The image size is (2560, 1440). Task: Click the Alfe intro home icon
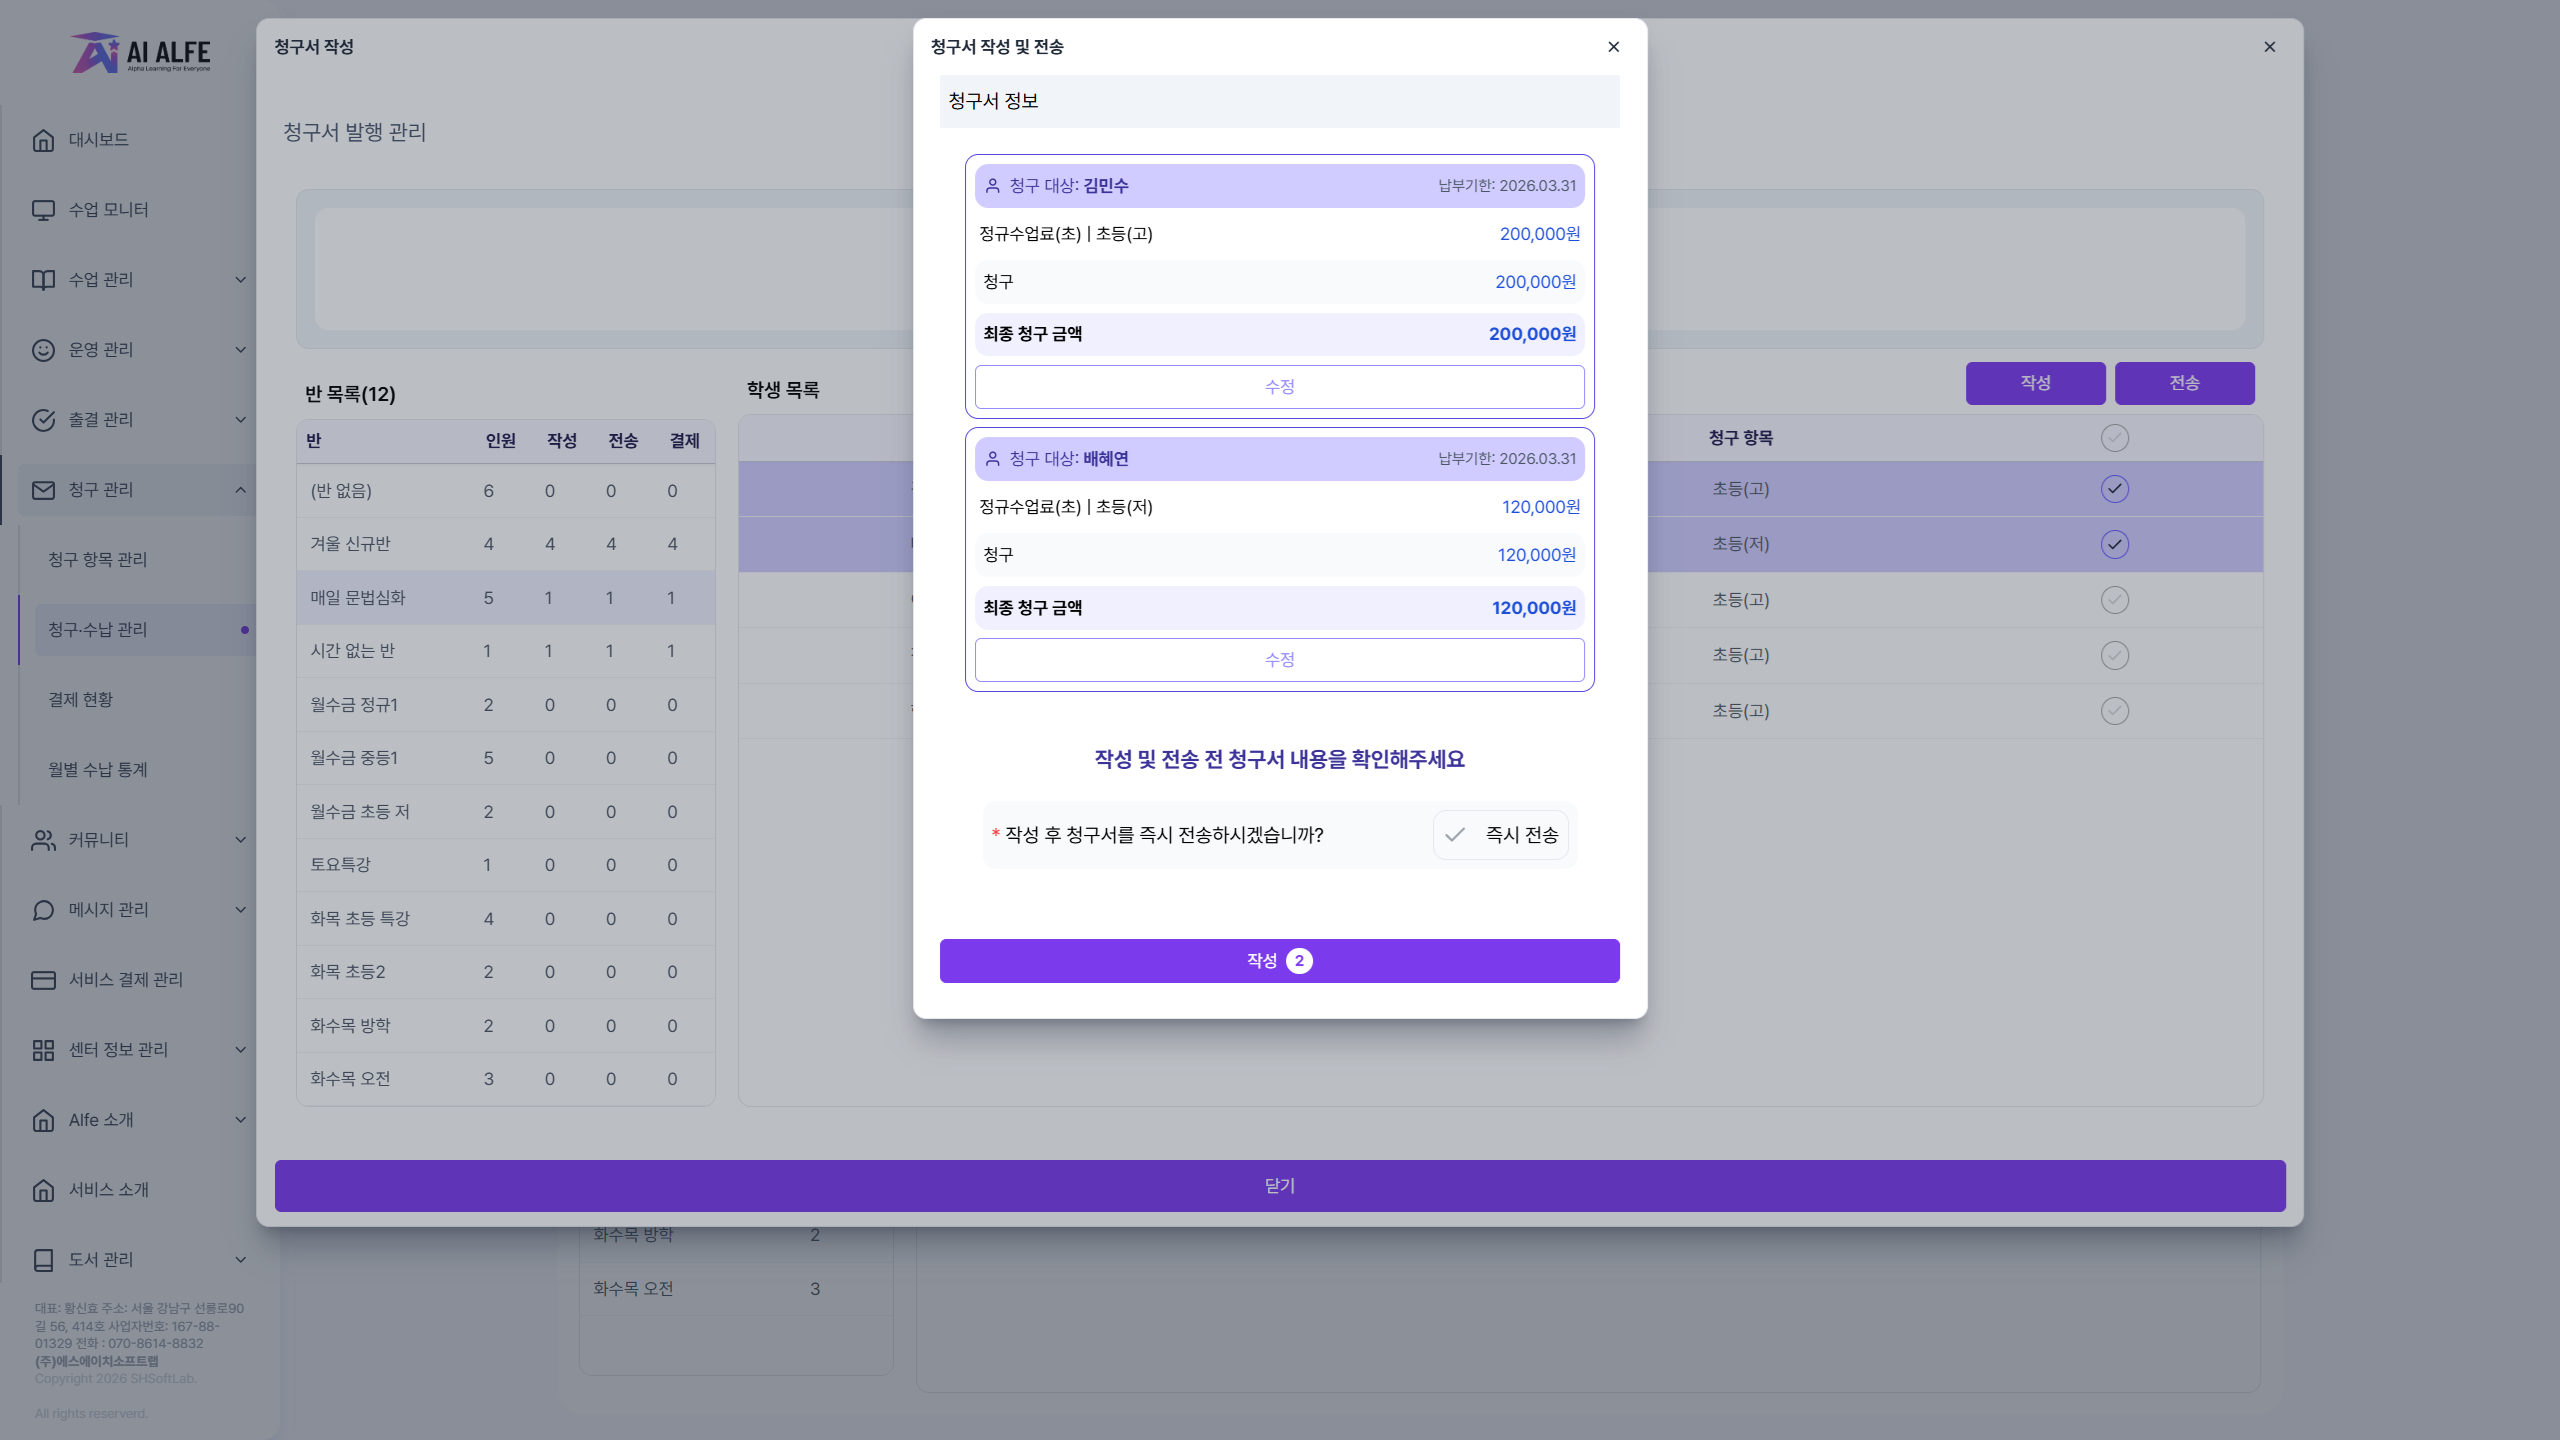pyautogui.click(x=43, y=1120)
